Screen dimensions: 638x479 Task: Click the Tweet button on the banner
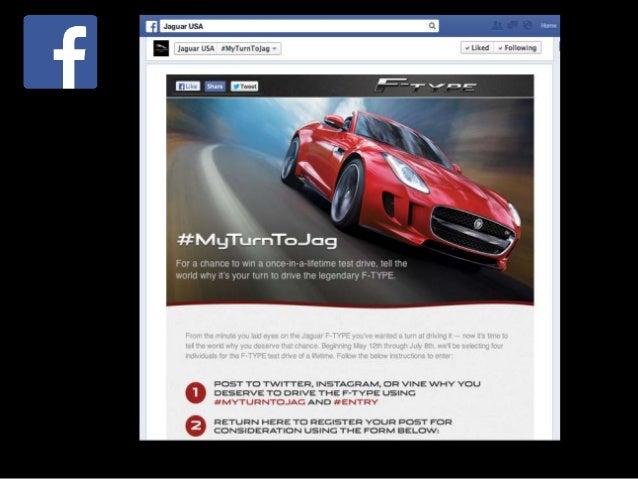[x=245, y=86]
